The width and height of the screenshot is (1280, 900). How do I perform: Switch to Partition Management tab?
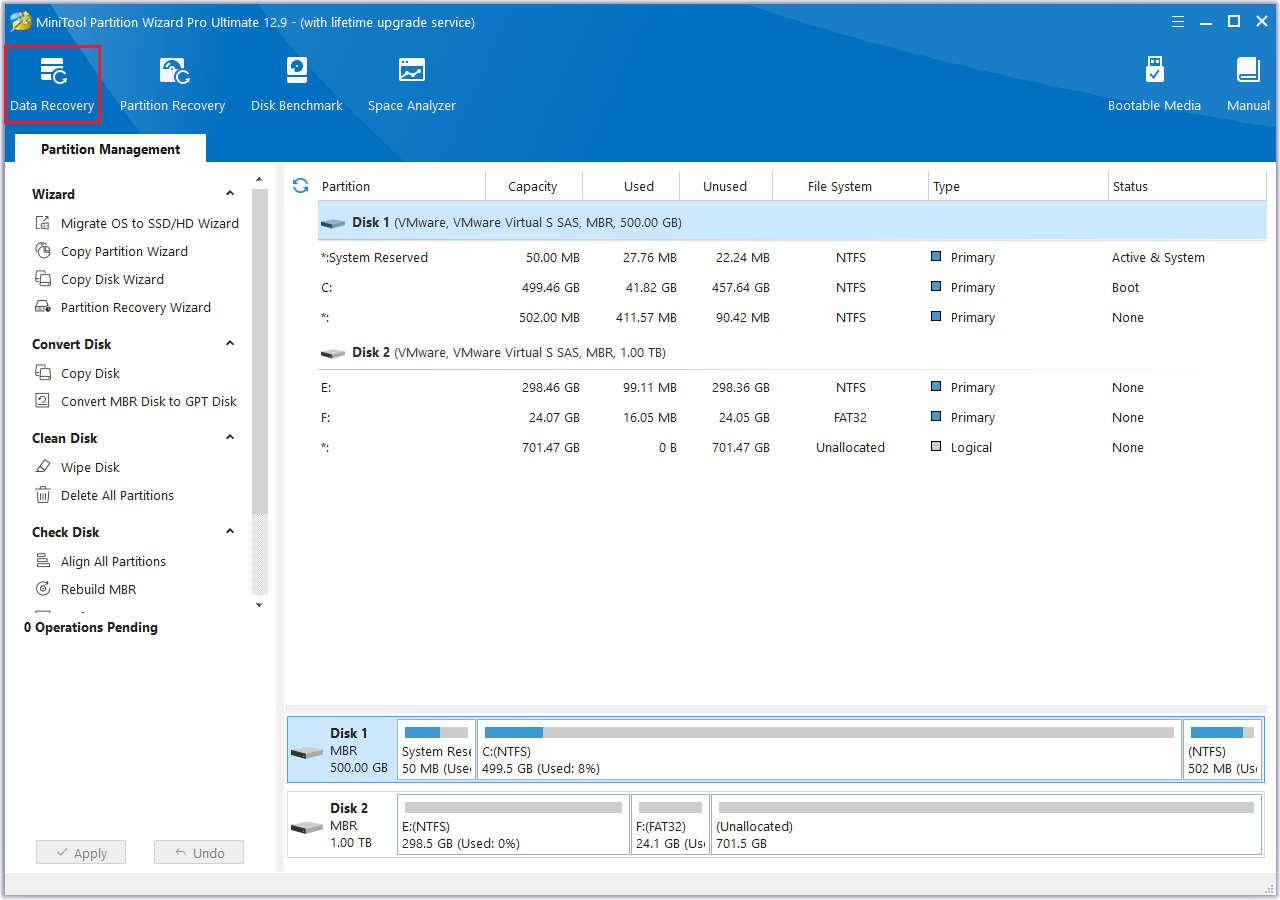coord(110,149)
